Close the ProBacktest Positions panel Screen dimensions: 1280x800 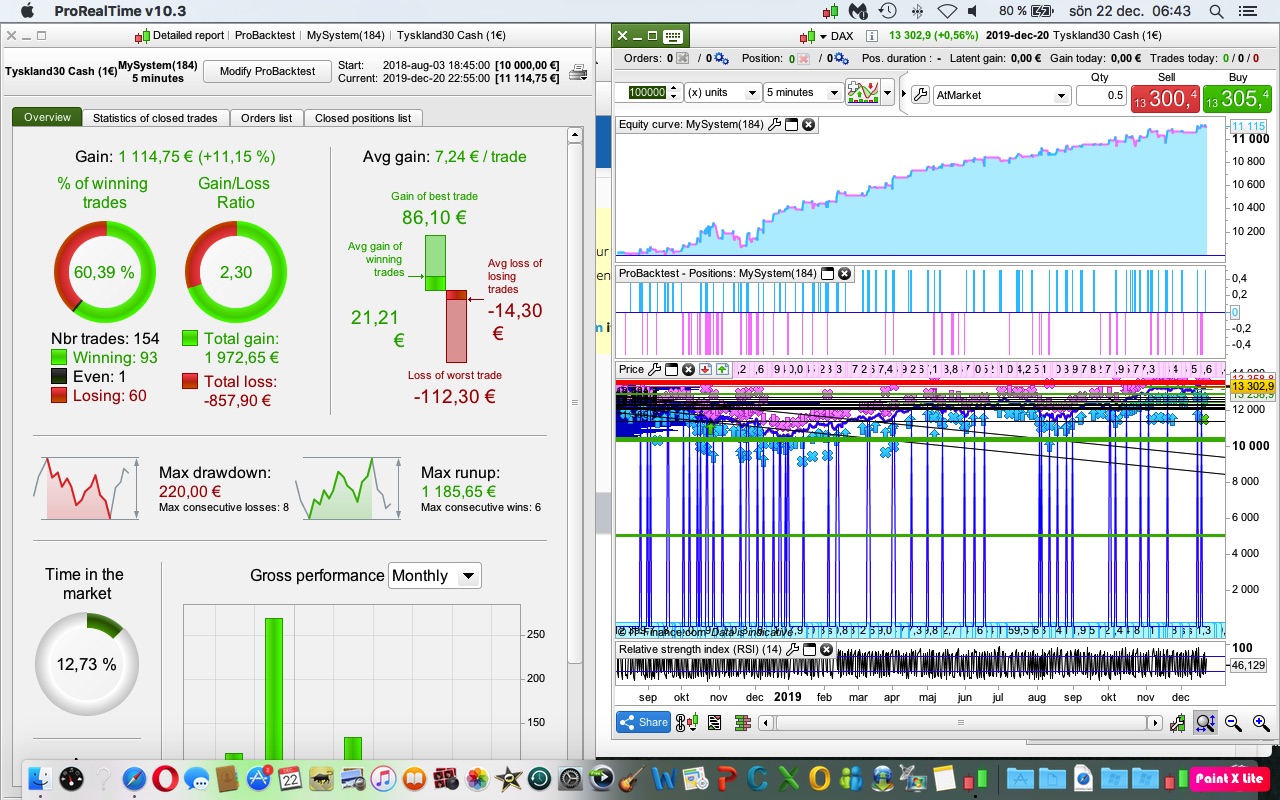coord(844,273)
